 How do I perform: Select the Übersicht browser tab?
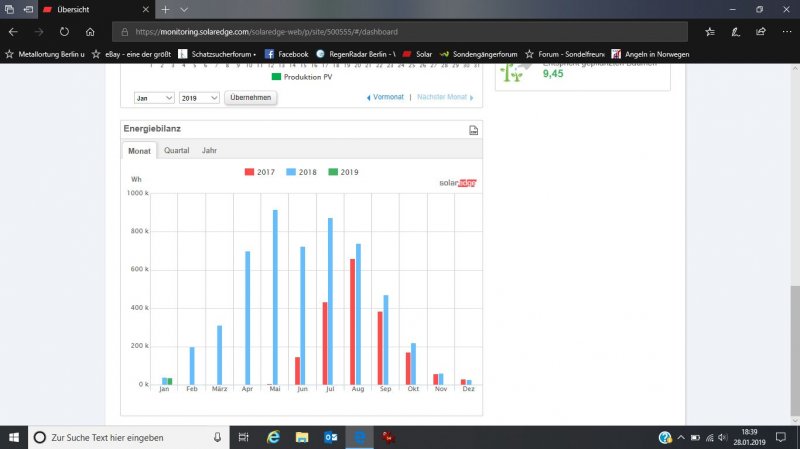pos(95,9)
